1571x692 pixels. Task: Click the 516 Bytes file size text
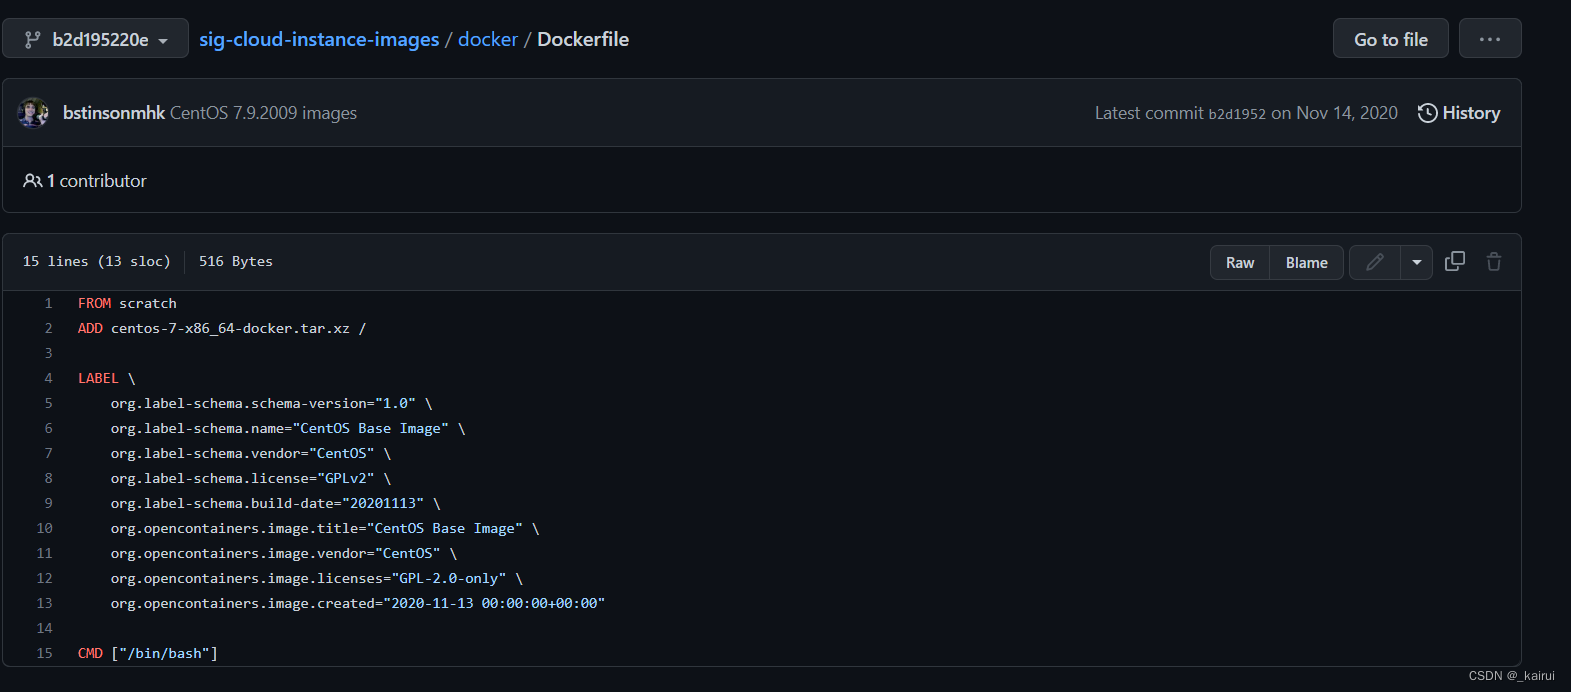pyautogui.click(x=236, y=261)
